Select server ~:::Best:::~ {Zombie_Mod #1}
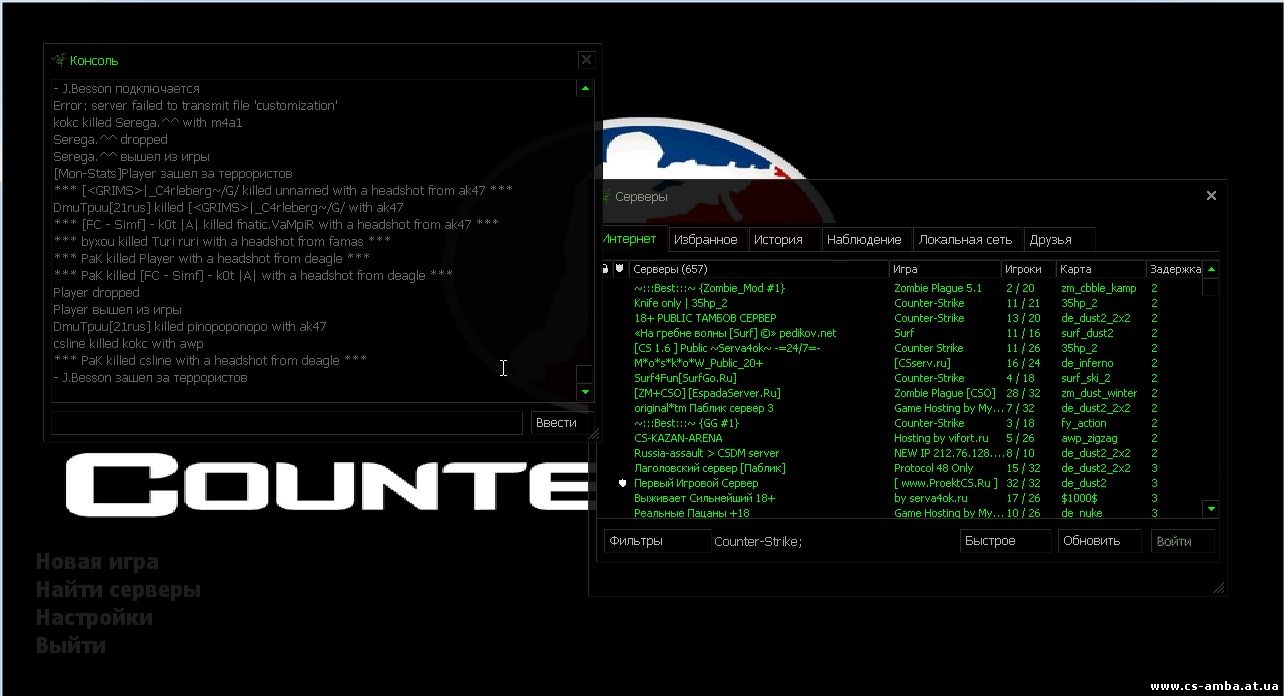The image size is (1284, 696). point(899,288)
